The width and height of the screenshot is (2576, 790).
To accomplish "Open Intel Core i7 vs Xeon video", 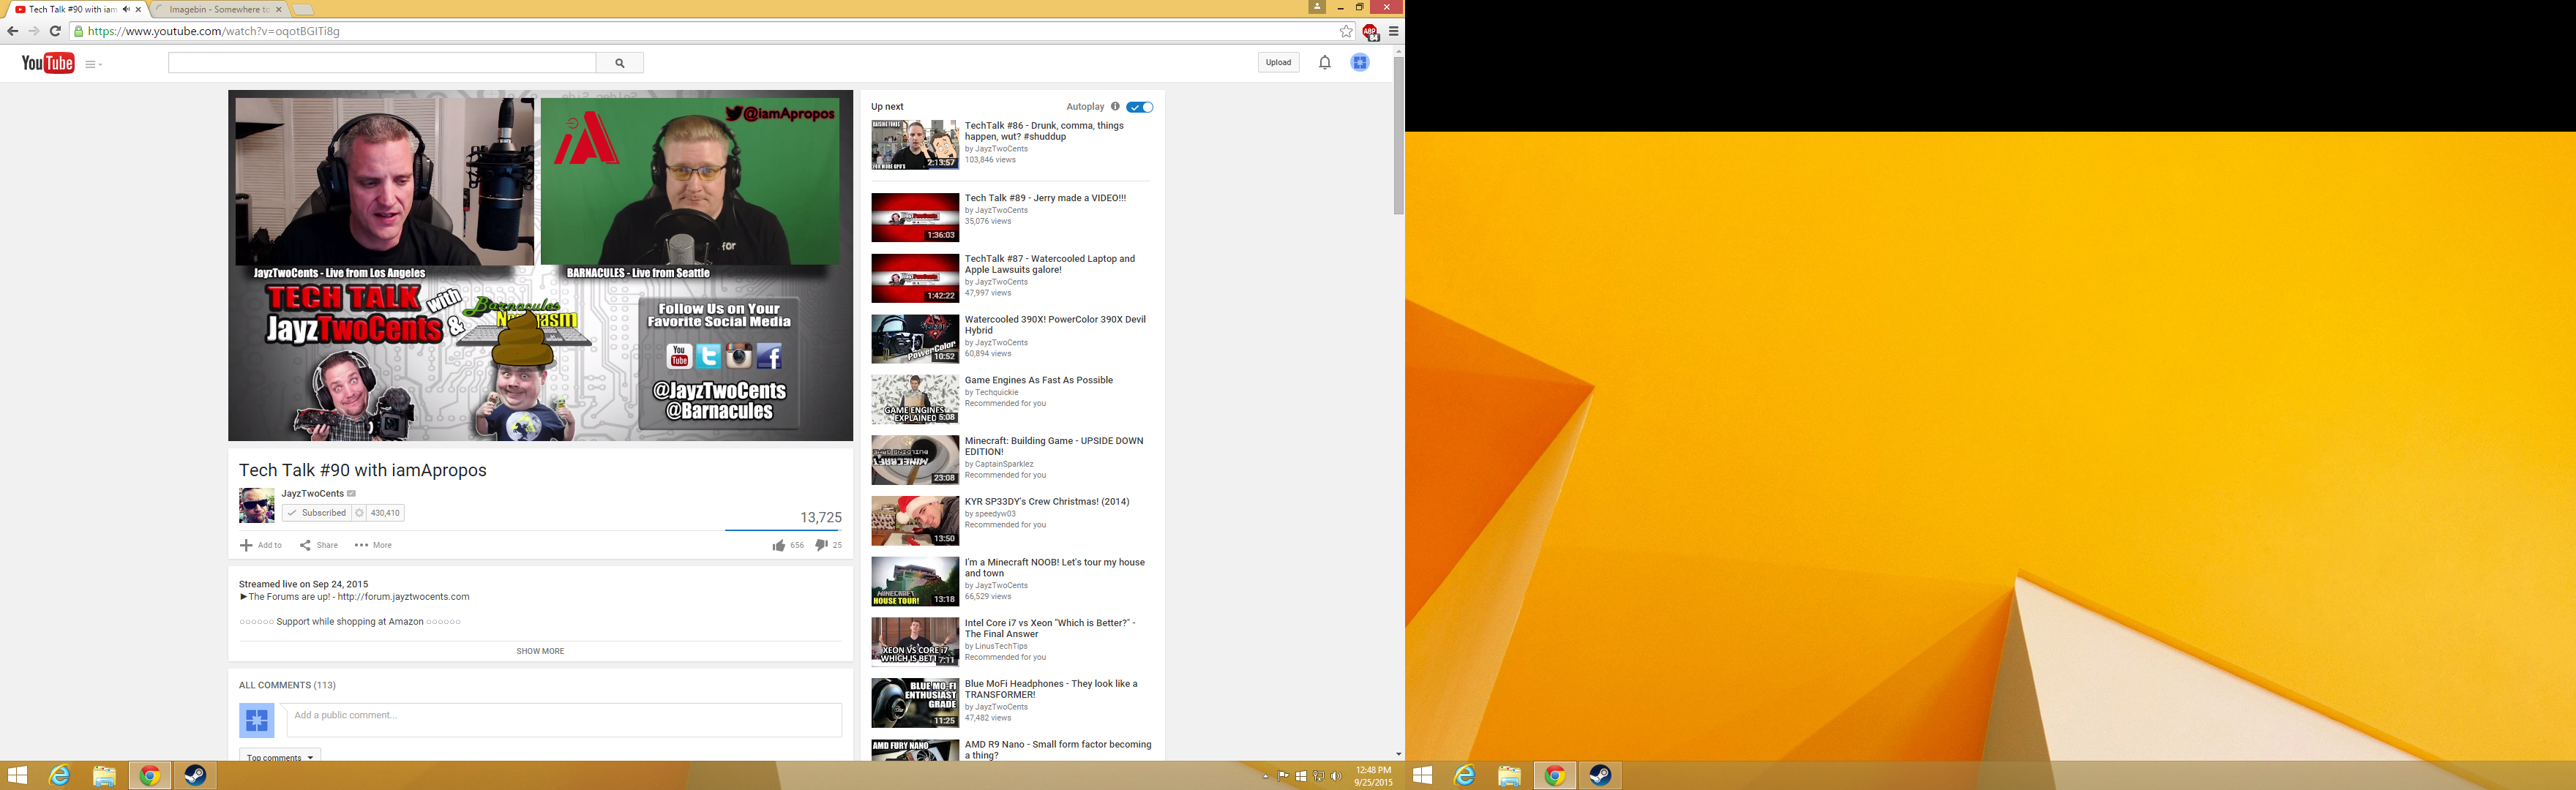I will click(1050, 628).
